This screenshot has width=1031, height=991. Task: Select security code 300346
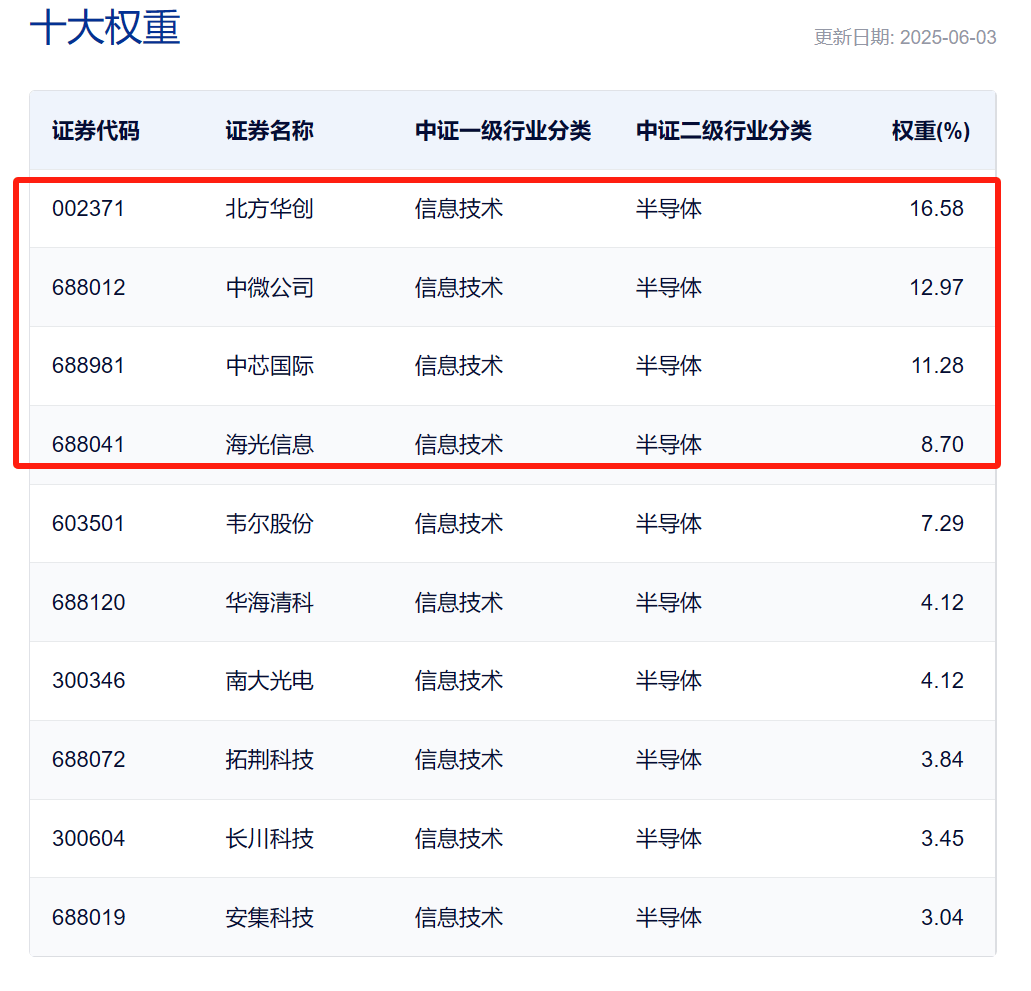point(88,681)
